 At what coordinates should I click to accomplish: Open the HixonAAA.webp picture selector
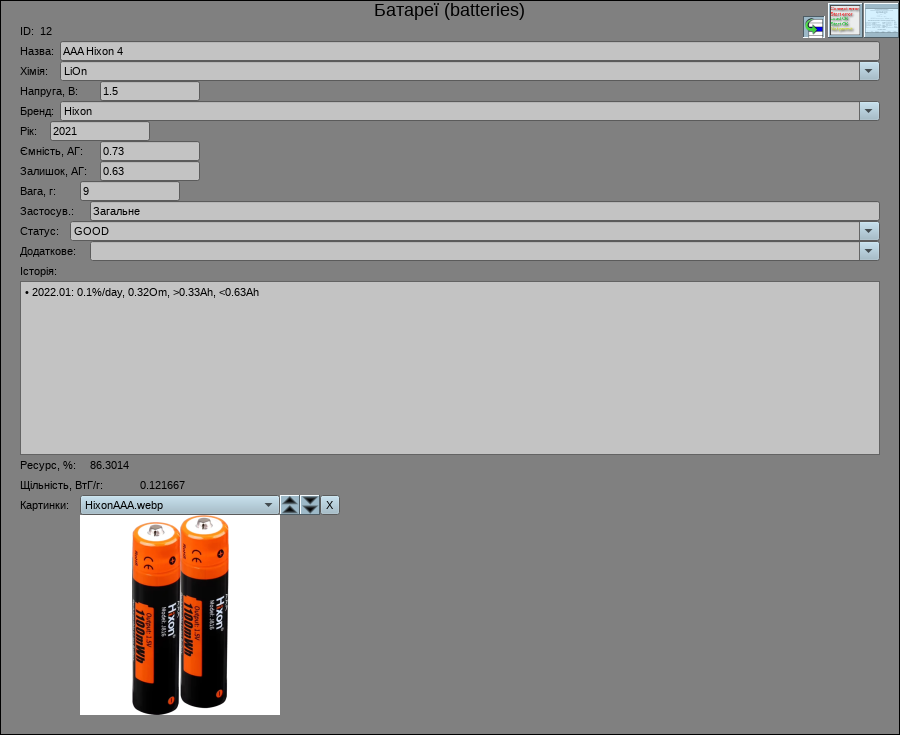(x=179, y=505)
